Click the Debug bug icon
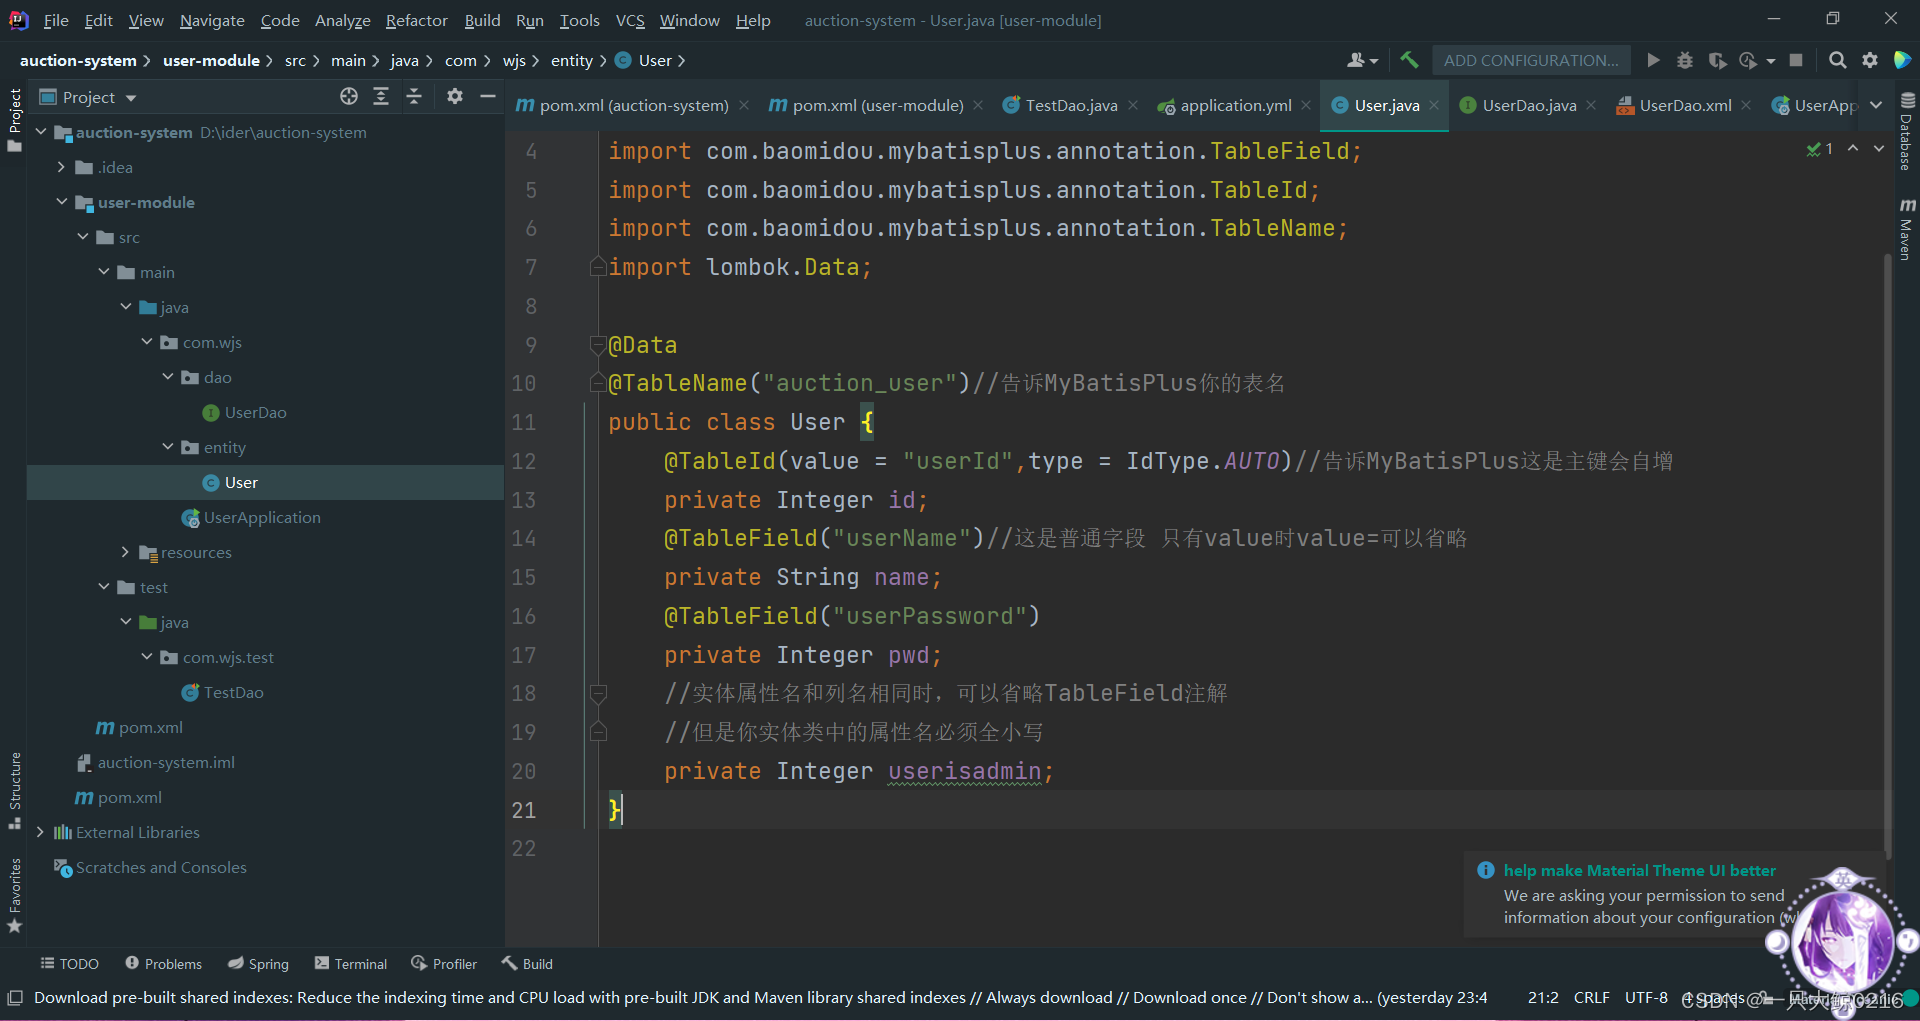This screenshot has height=1021, width=1920. coord(1685,60)
